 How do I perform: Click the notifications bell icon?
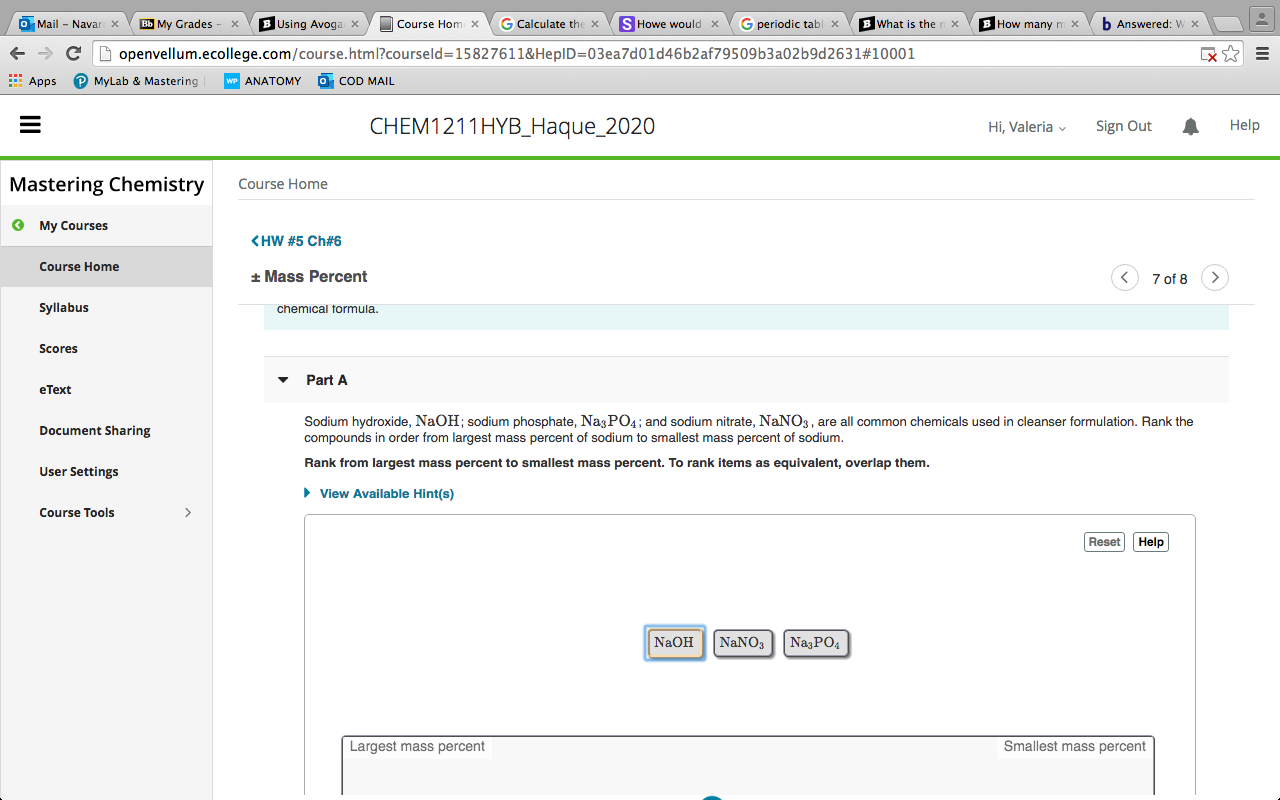tap(1190, 126)
